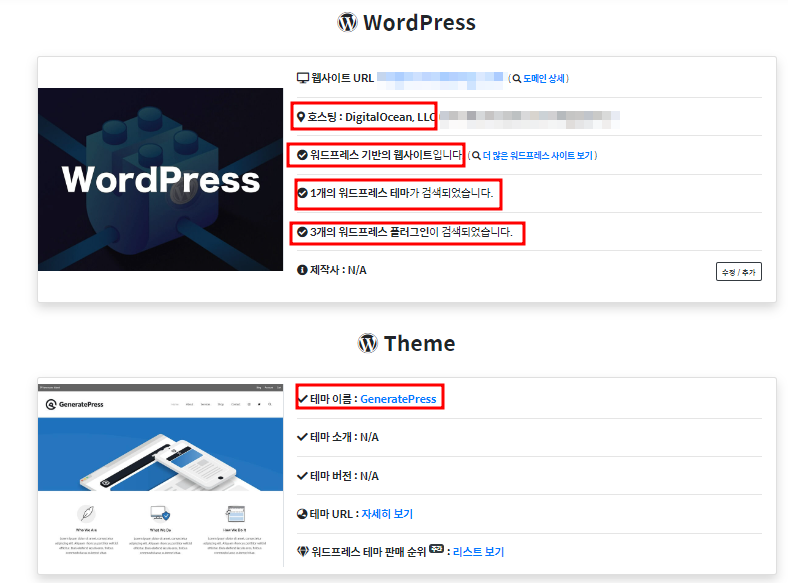Open the 리스트 보기 link
This screenshot has height=583, width=788.
478,552
